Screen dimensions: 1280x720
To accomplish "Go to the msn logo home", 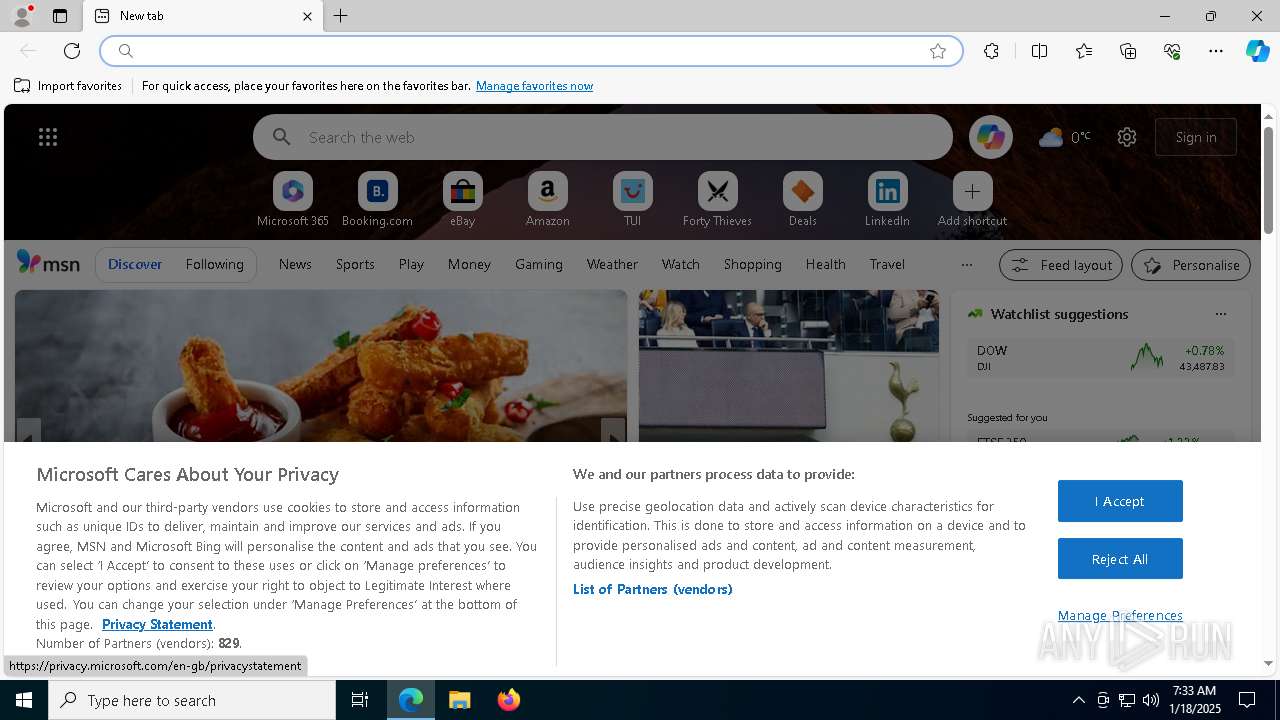I will 48,263.
